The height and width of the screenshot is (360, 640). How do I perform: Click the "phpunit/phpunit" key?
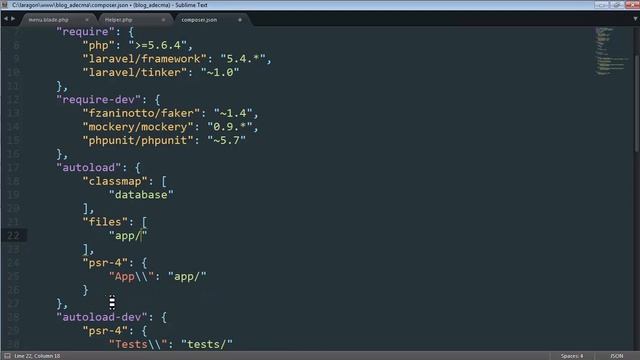[x=138, y=140]
